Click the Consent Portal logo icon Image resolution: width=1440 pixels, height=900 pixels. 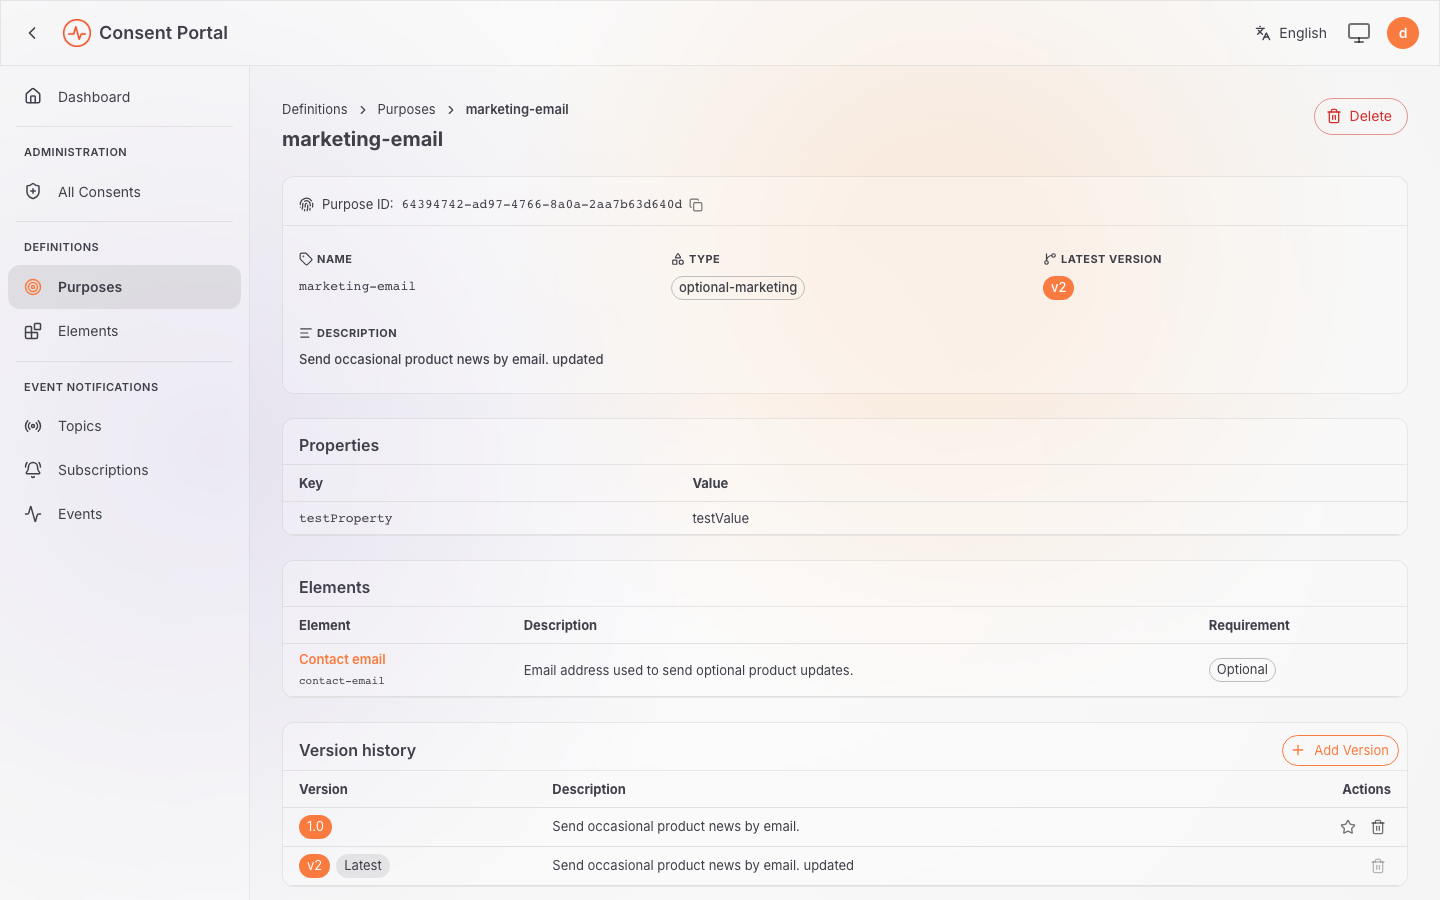(77, 33)
